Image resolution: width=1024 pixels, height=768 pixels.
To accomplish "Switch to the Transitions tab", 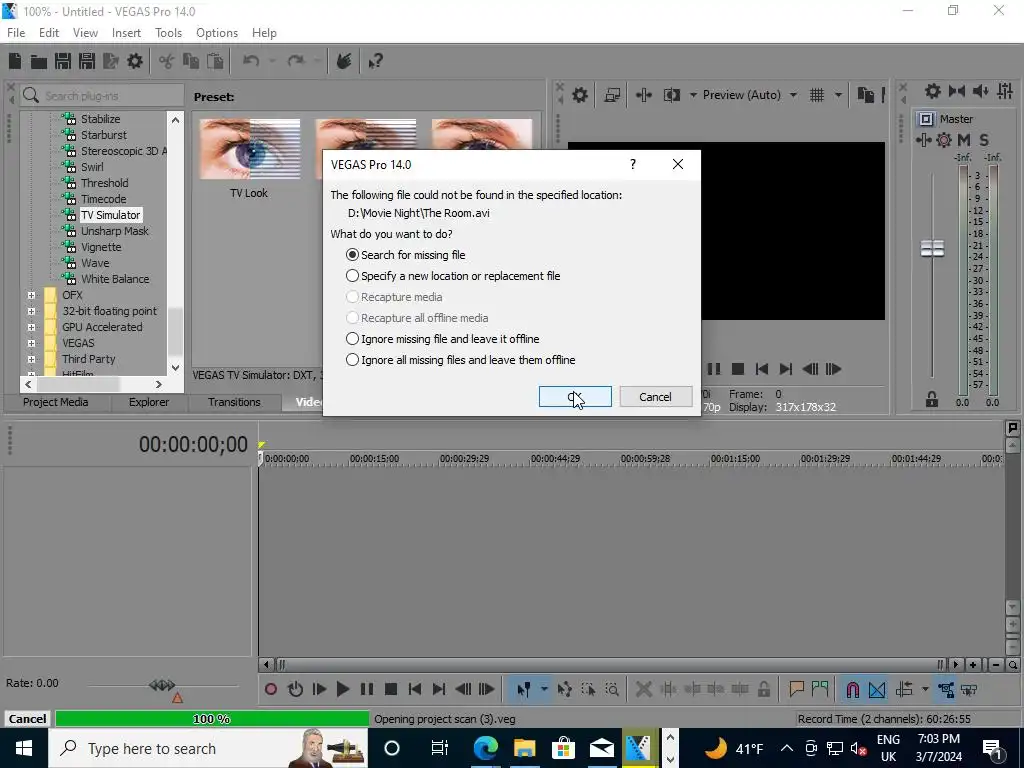I will point(234,402).
